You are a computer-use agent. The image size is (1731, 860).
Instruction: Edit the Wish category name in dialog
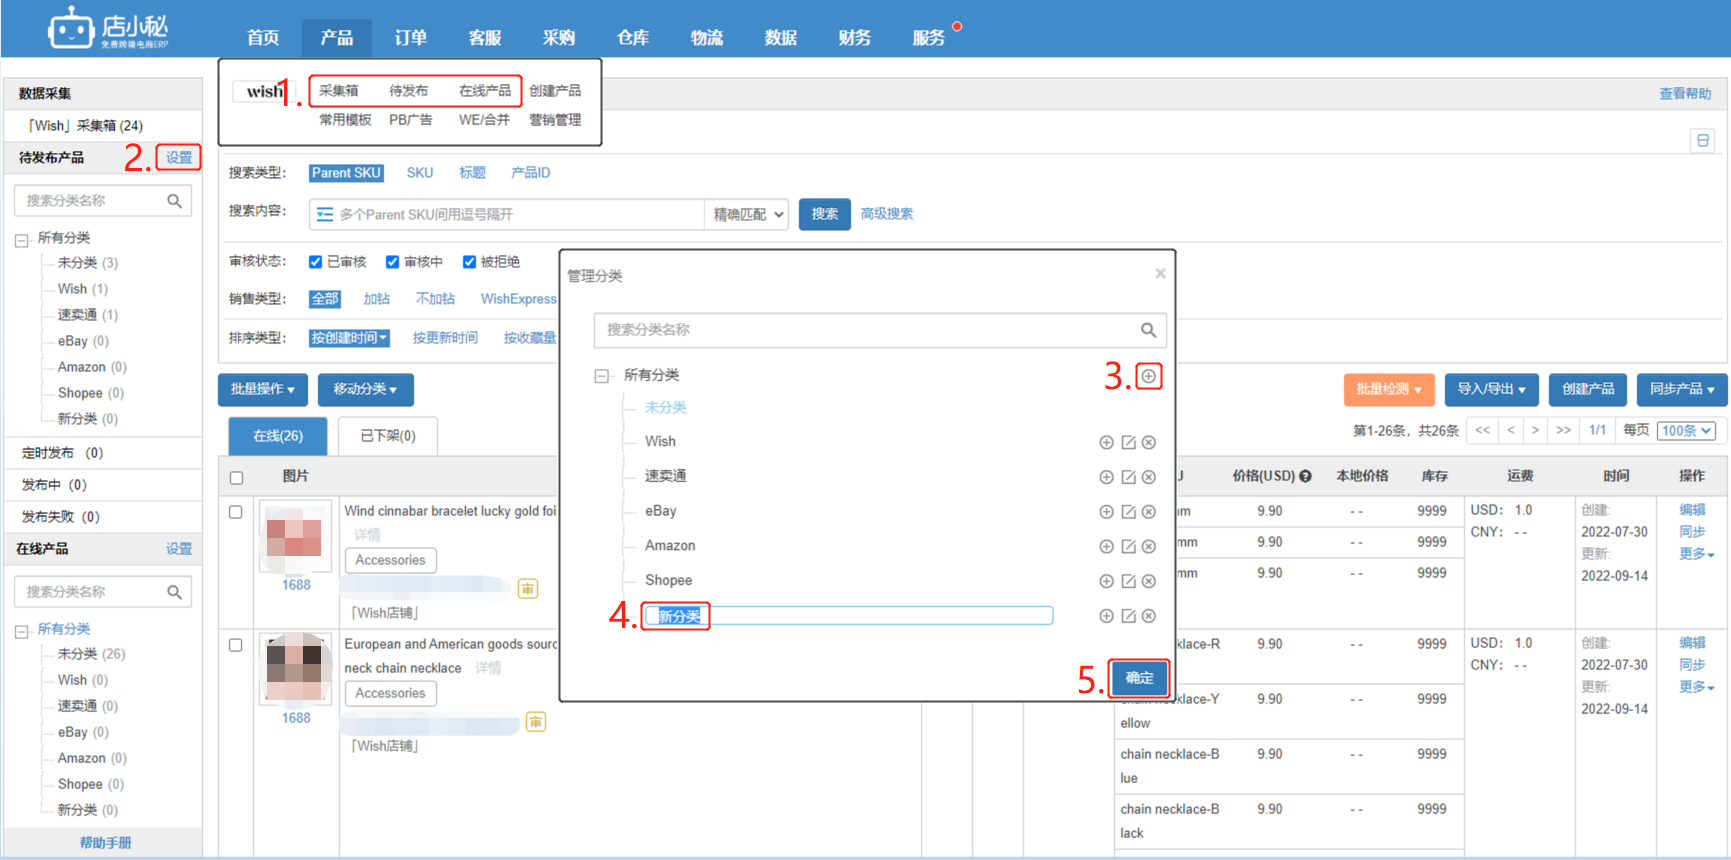[1128, 442]
